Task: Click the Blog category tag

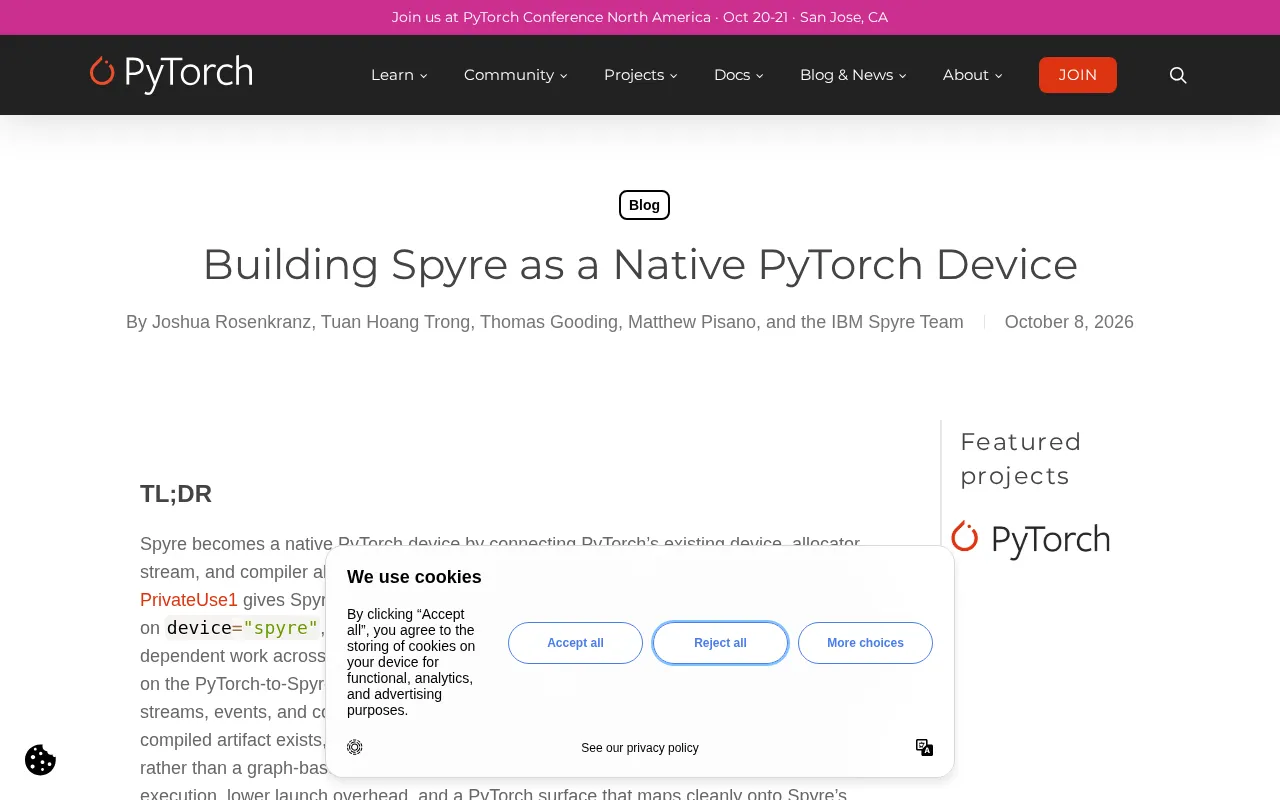Action: [x=644, y=205]
